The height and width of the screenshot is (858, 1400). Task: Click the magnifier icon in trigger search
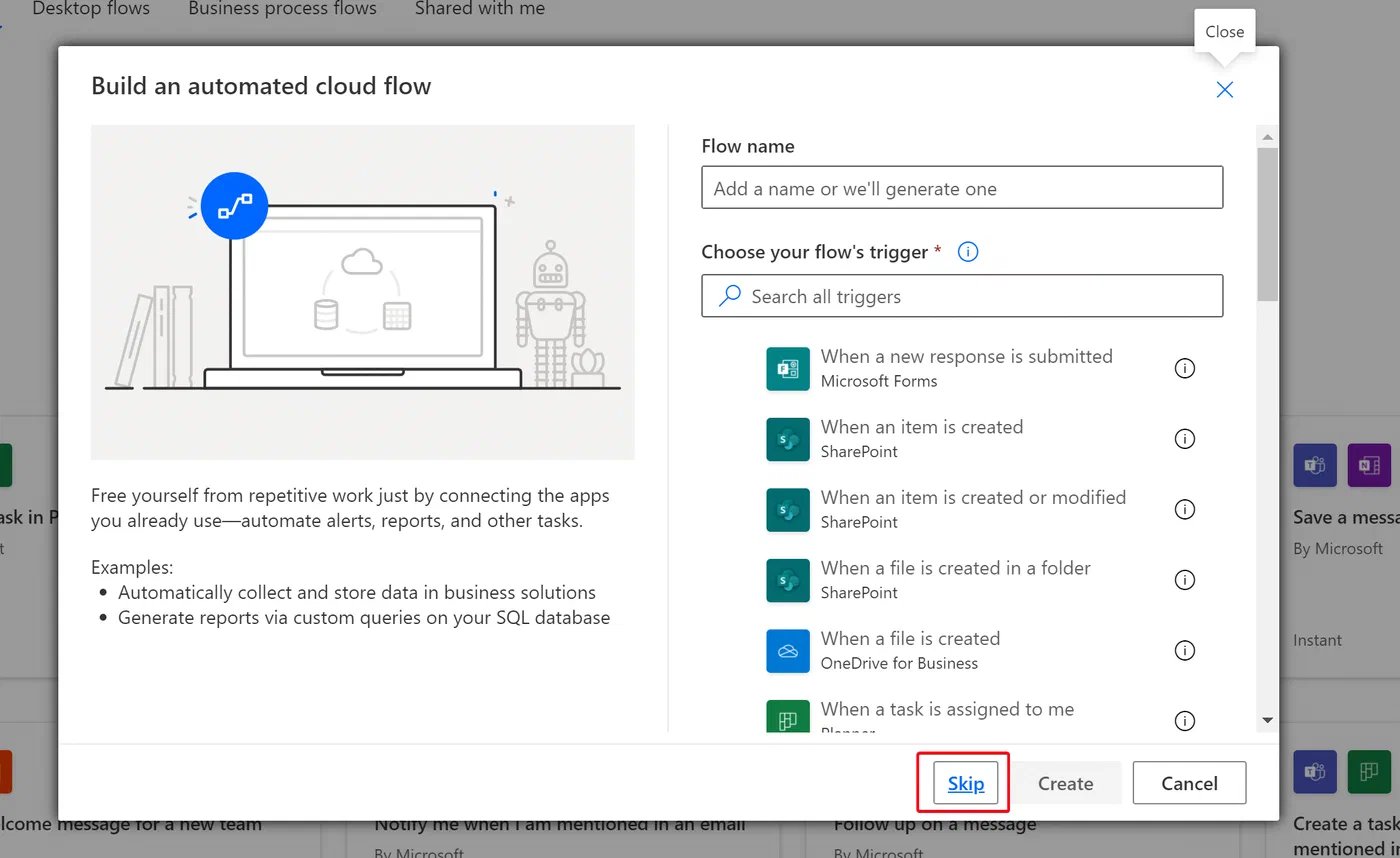(730, 296)
